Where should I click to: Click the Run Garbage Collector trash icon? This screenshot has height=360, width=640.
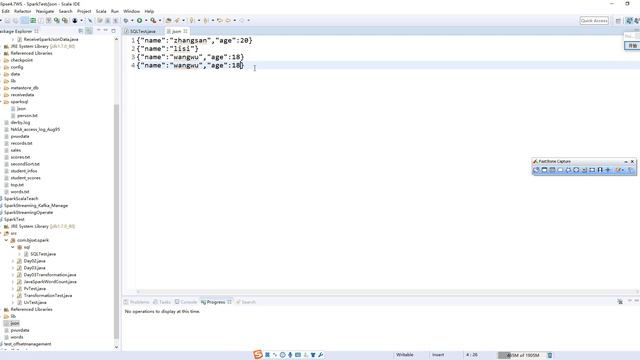[550, 355]
